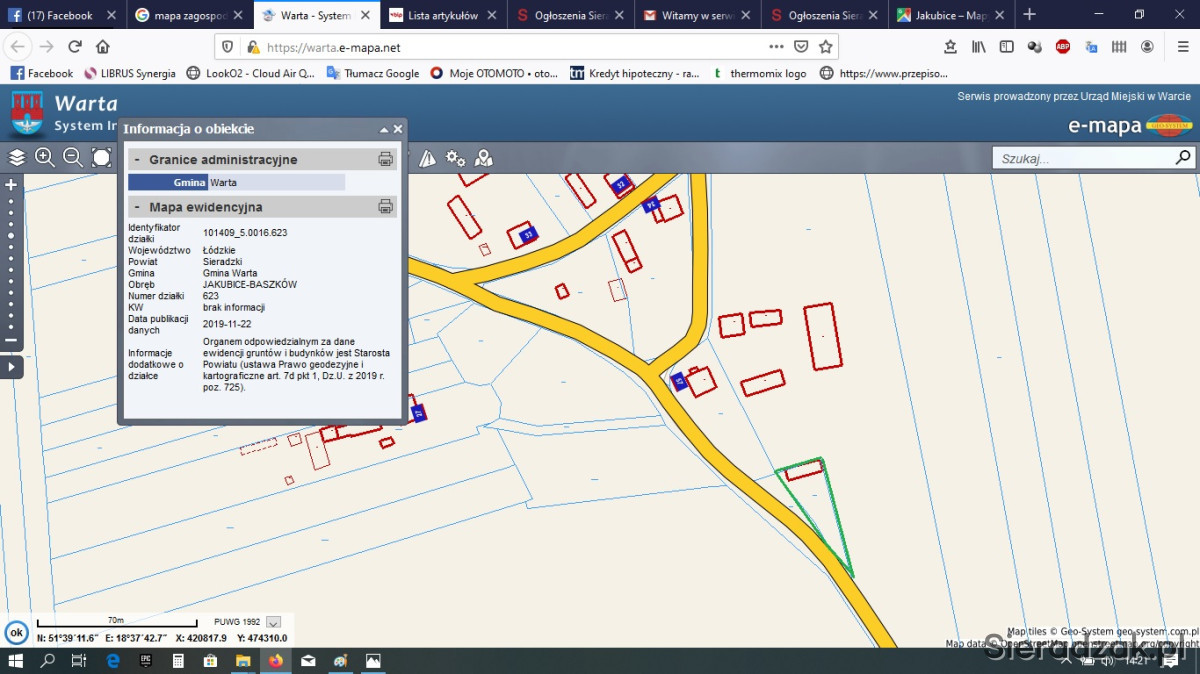Collapse the Granice administracyjne section
This screenshot has width=1200, height=674.
click(137, 160)
